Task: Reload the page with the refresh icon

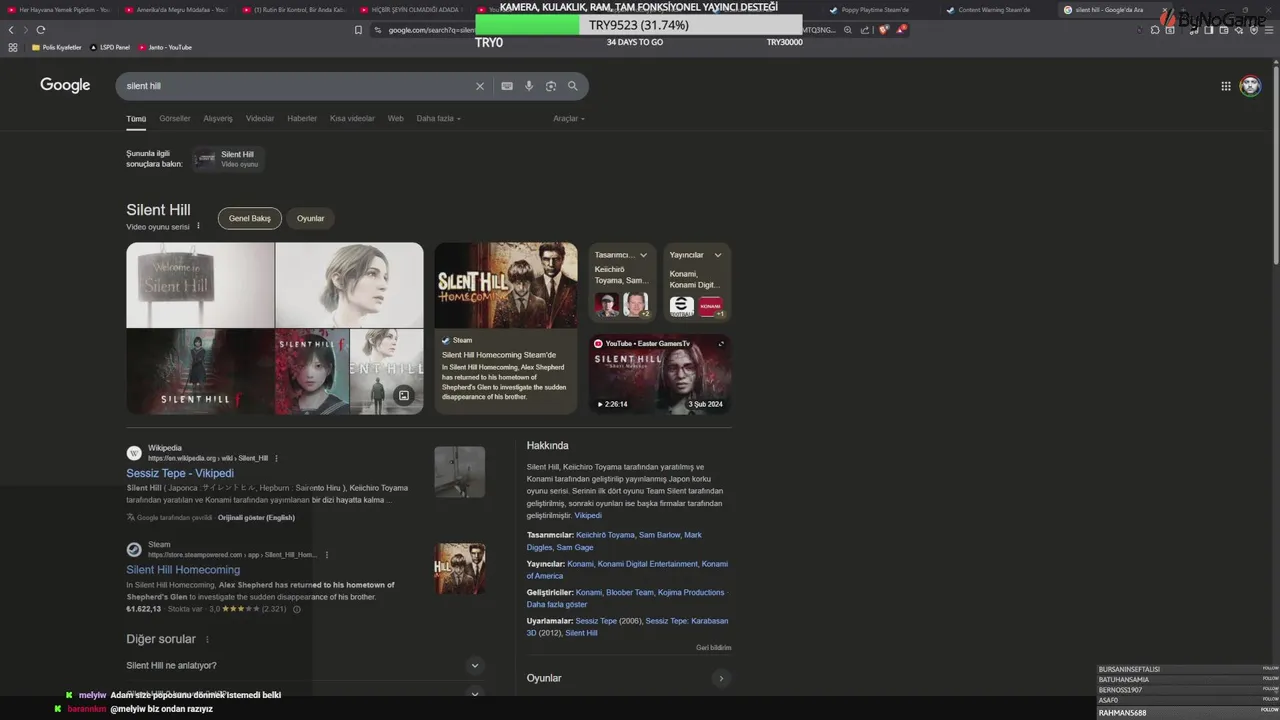Action: point(41,30)
